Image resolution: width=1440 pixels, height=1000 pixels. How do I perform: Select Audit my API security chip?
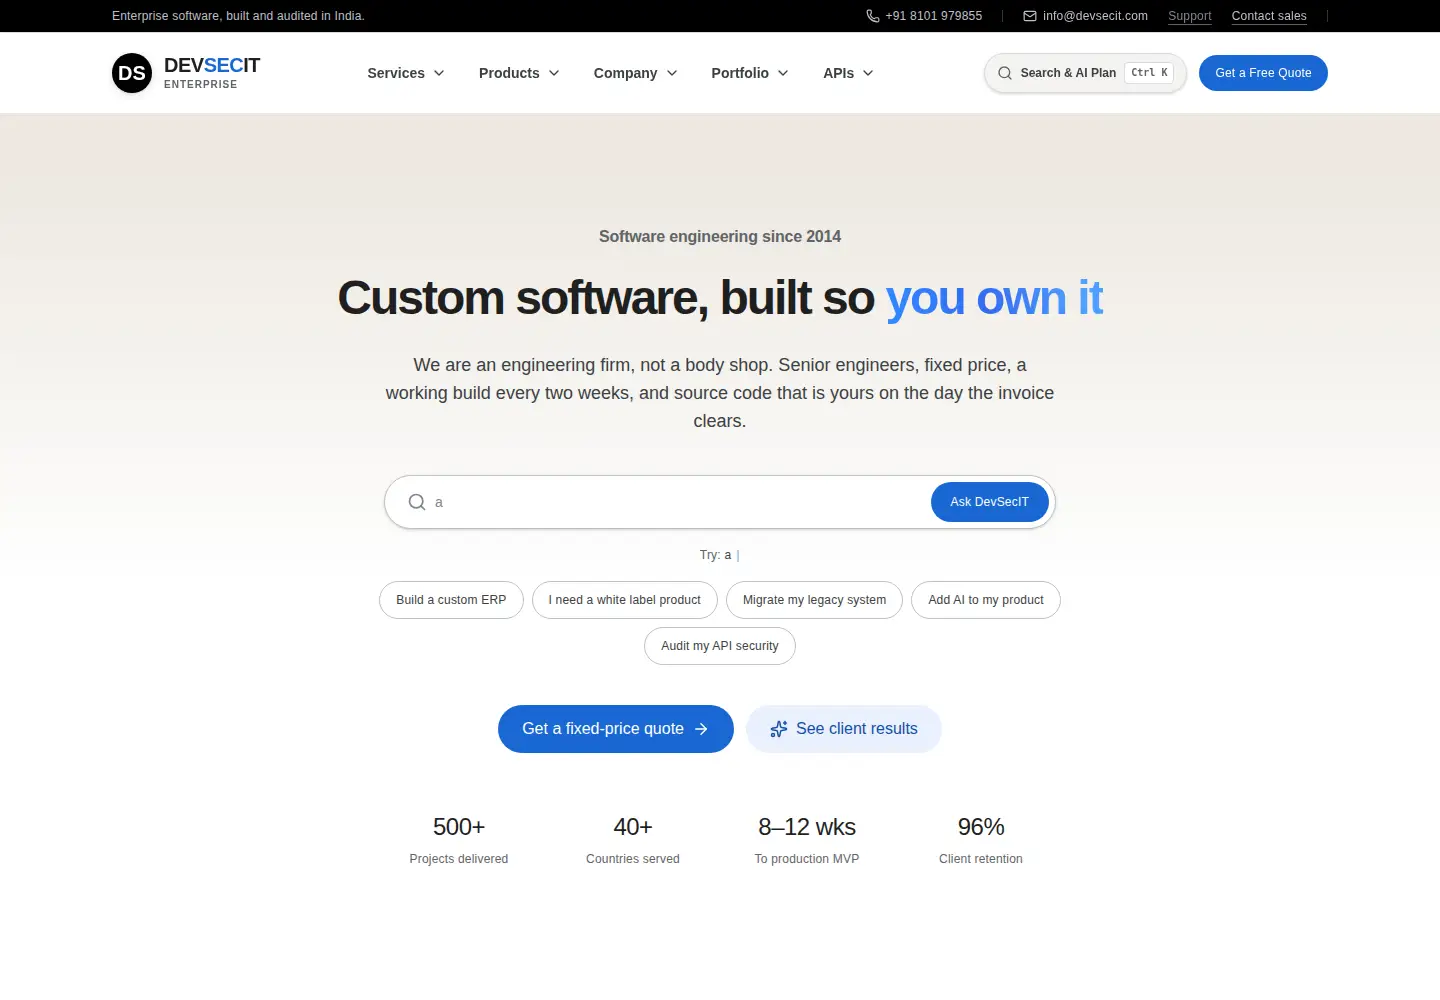click(x=720, y=646)
